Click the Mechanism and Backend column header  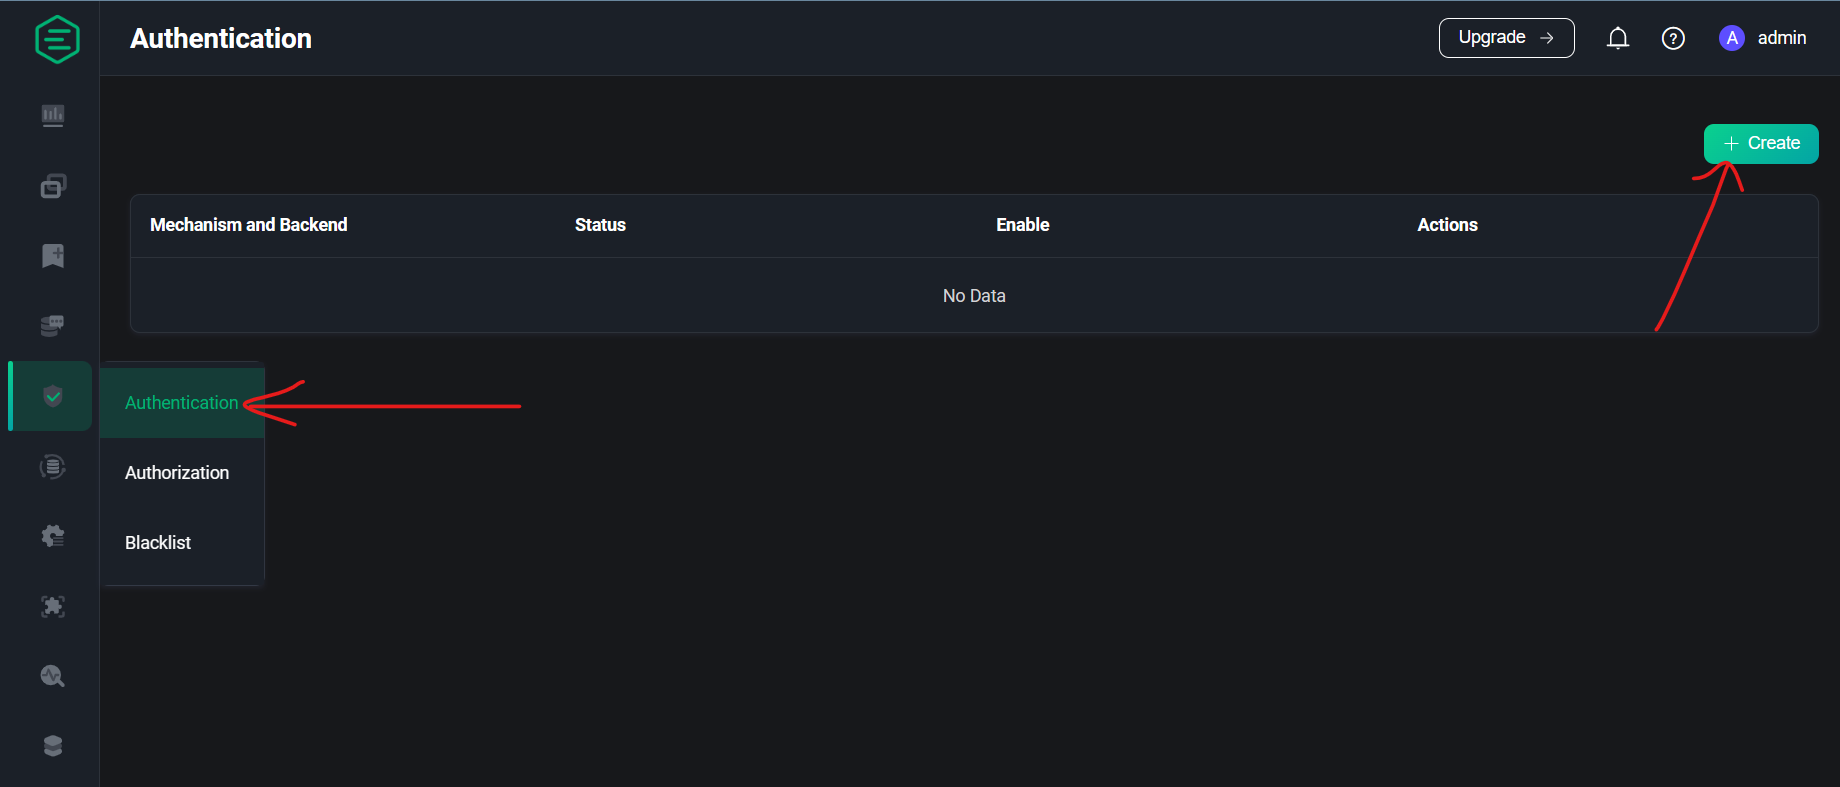pyautogui.click(x=249, y=225)
